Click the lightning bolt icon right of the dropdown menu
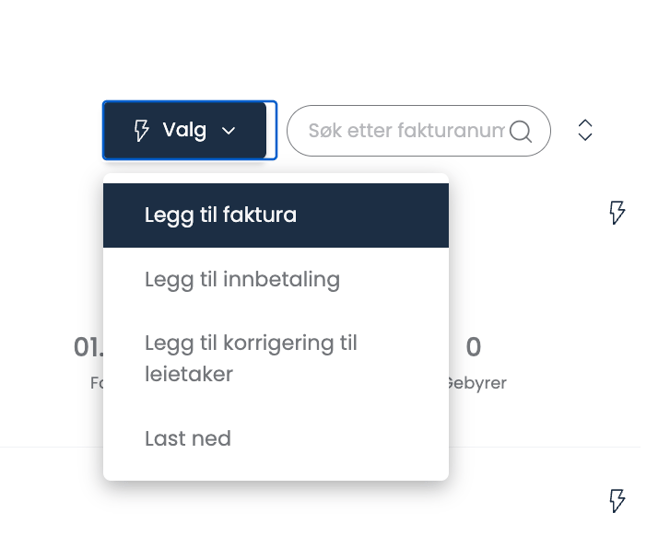 tap(617, 212)
